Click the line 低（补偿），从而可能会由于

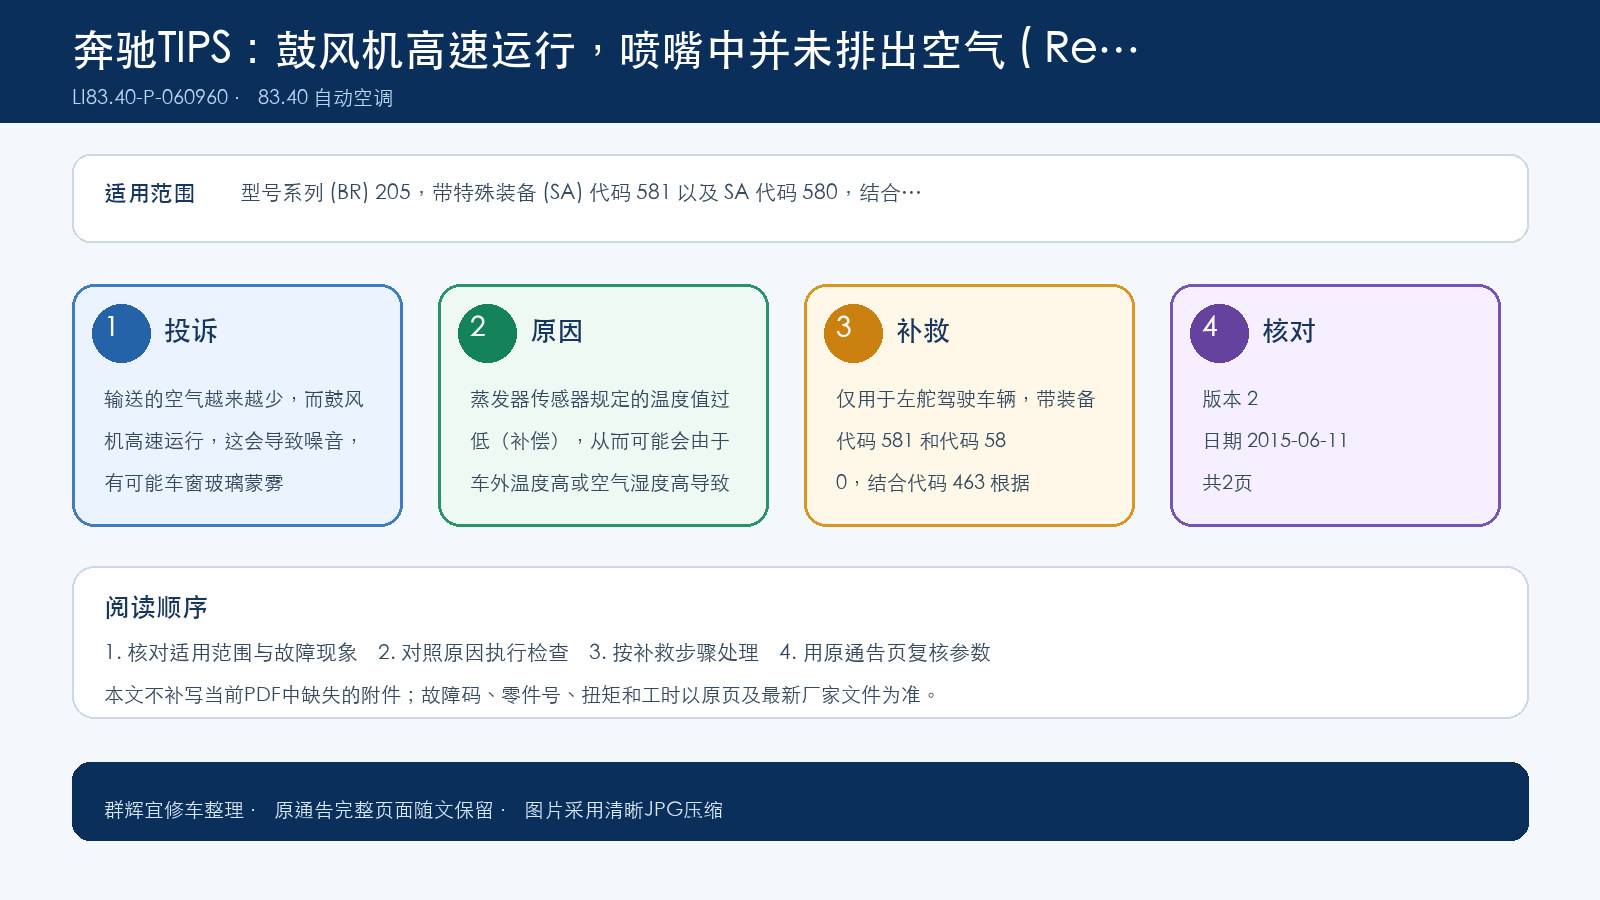coord(600,441)
